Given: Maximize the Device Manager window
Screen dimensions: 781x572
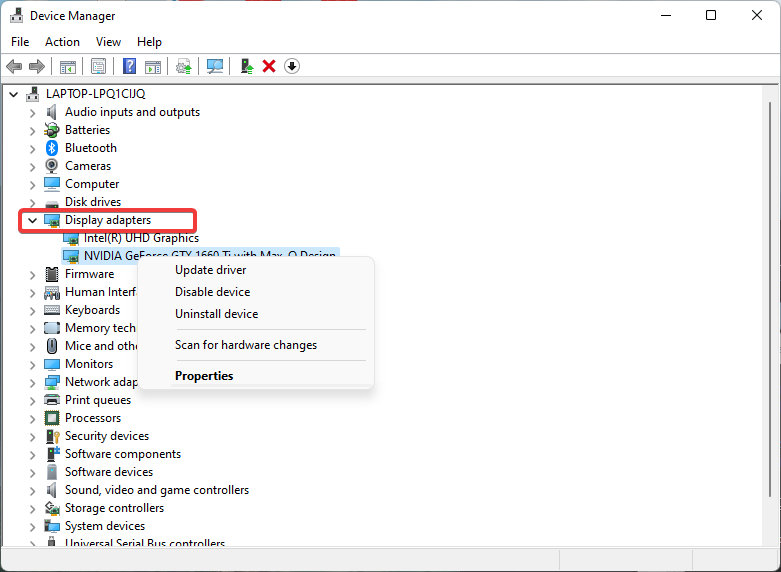Looking at the screenshot, I should 711,15.
